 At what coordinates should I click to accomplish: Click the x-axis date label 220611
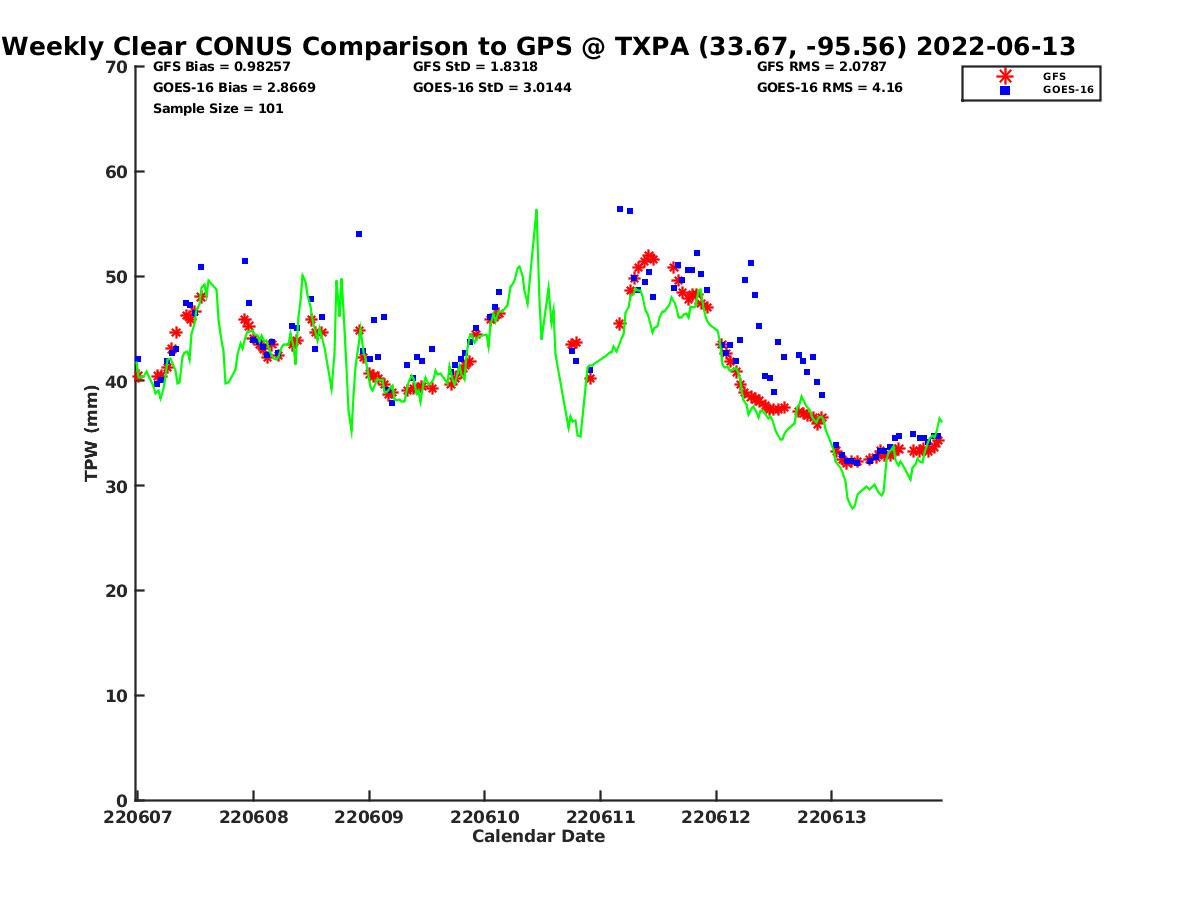tap(600, 817)
